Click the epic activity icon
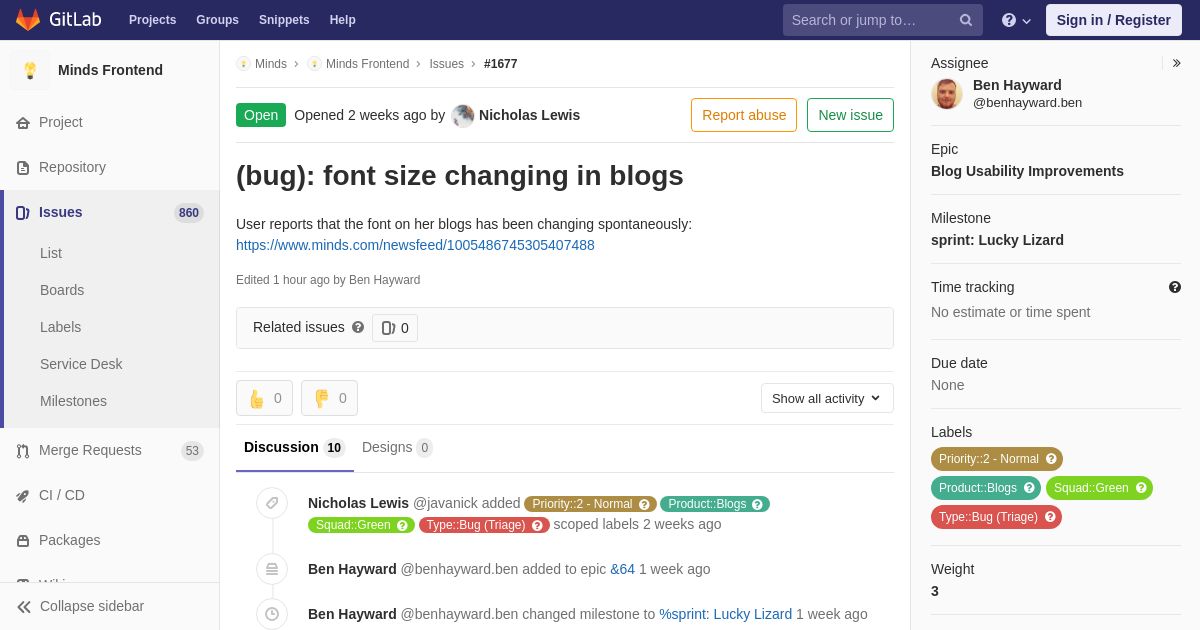Screen dimensions: 1200x630 [272, 569]
